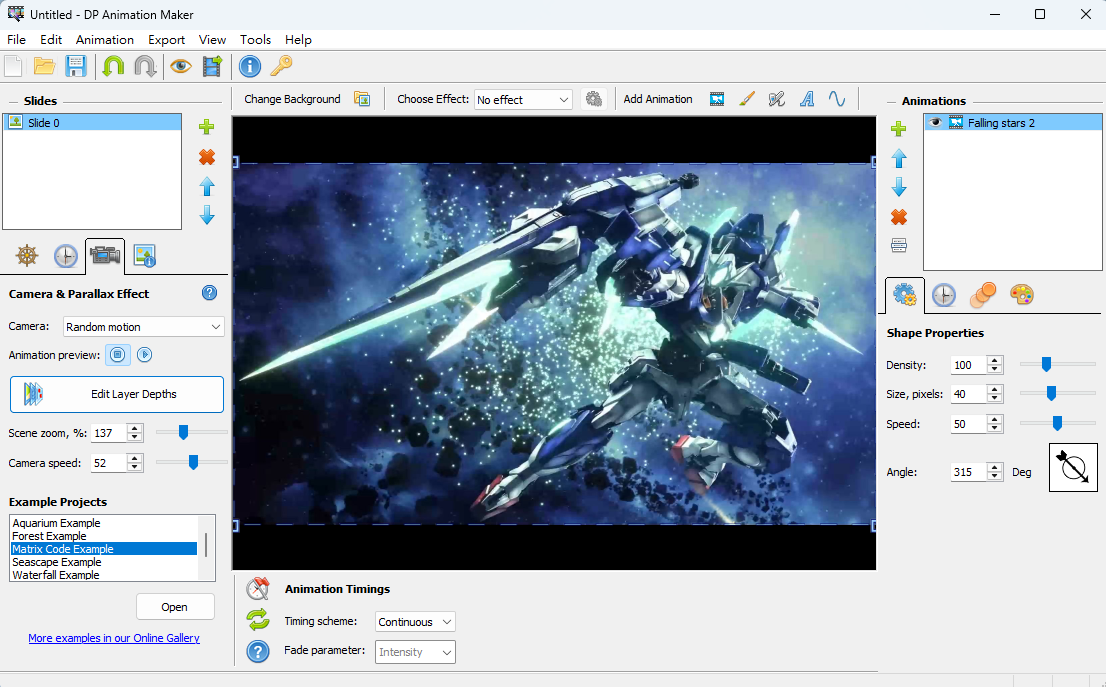This screenshot has height=687, width=1106.
Task: Open the Camera Random motion dropdown
Action: pos(216,327)
